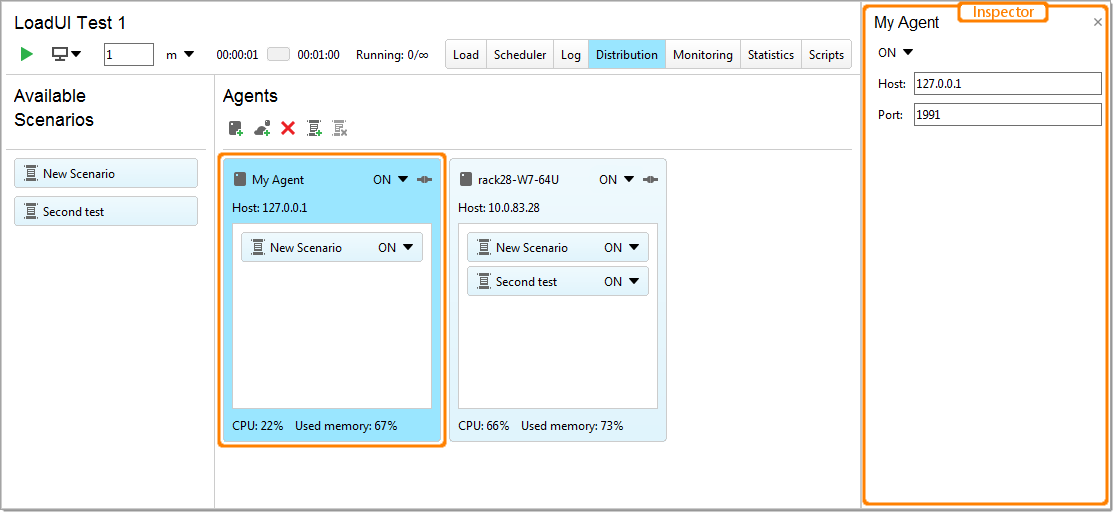Click the add agent icon

pos(236,128)
